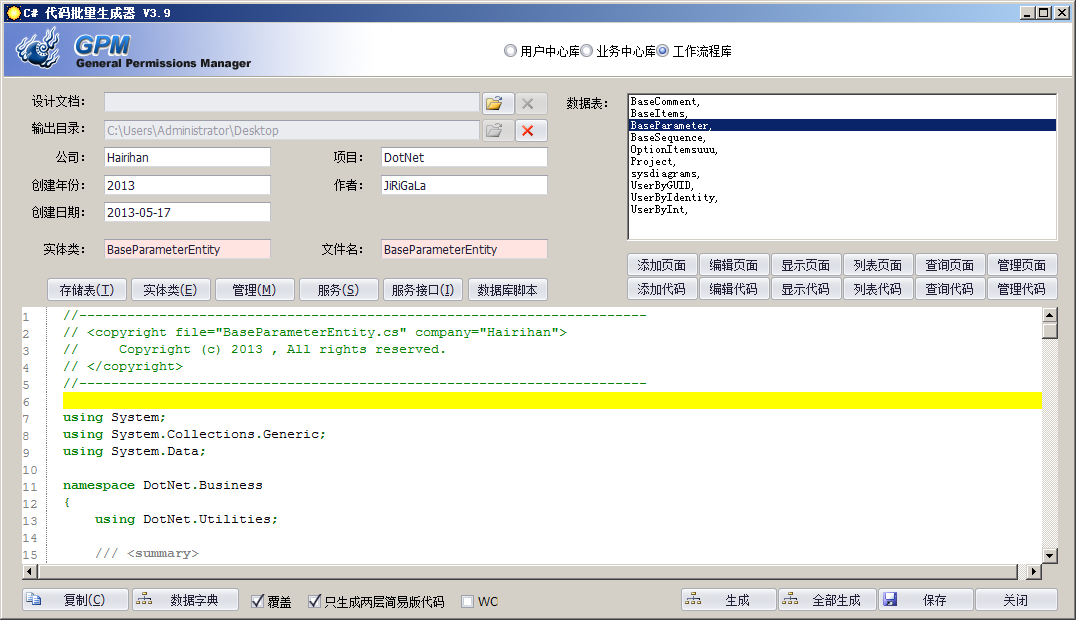Click the open-folder icon for design document
Viewport: 1076px width, 620px height.
(x=498, y=104)
